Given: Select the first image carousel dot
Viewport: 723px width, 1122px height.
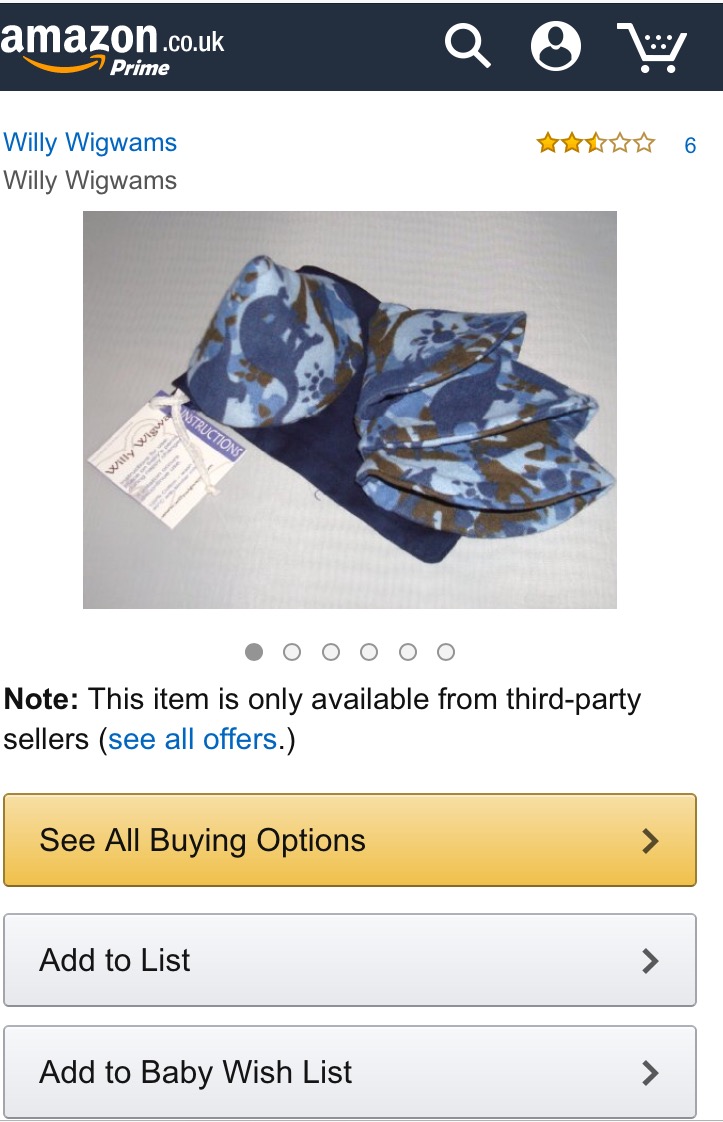Looking at the screenshot, I should [253, 652].
